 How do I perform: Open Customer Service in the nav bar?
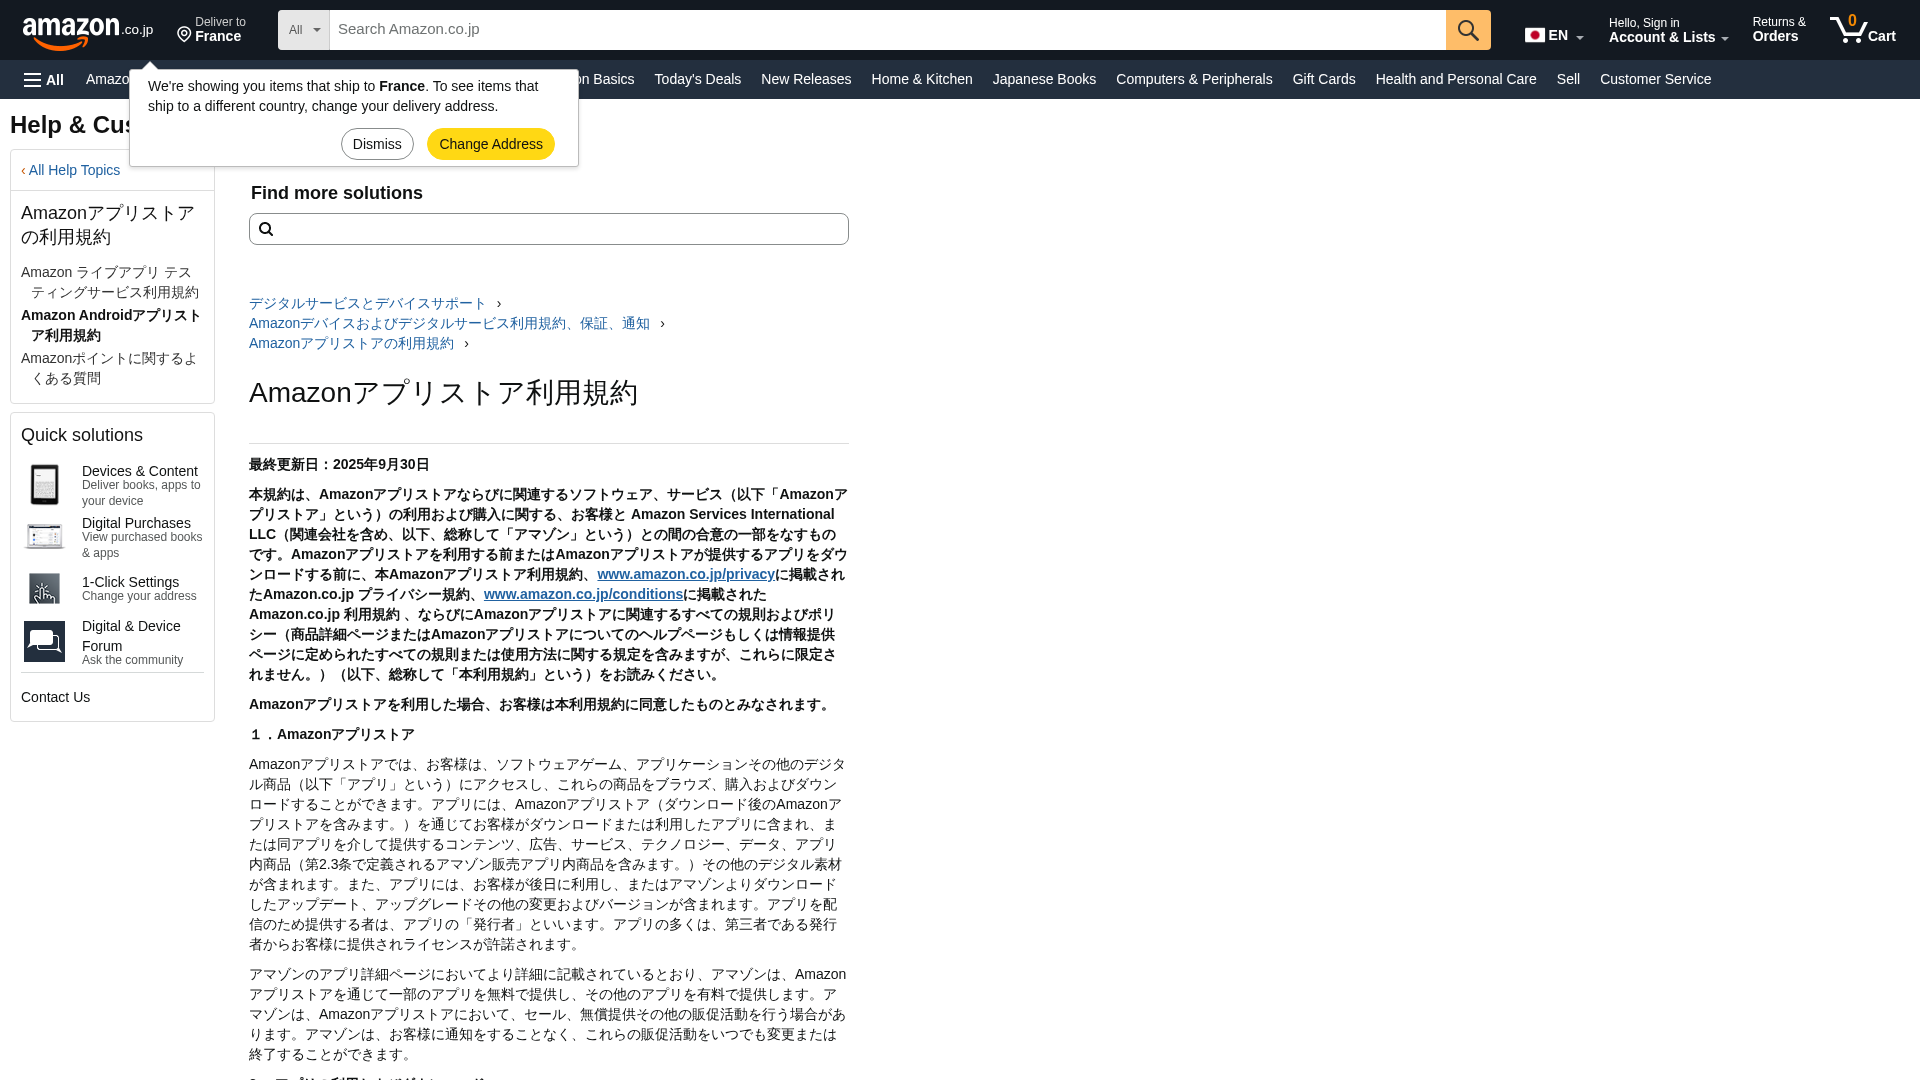click(x=1655, y=79)
